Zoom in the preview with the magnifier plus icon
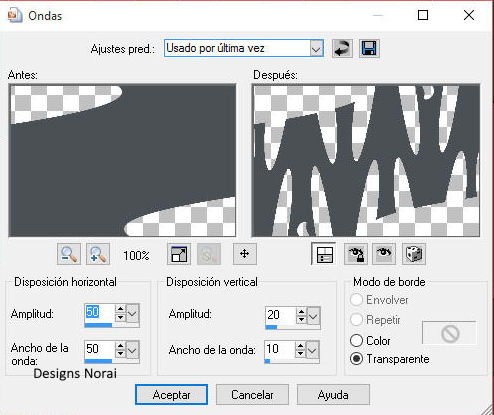 (x=98, y=254)
